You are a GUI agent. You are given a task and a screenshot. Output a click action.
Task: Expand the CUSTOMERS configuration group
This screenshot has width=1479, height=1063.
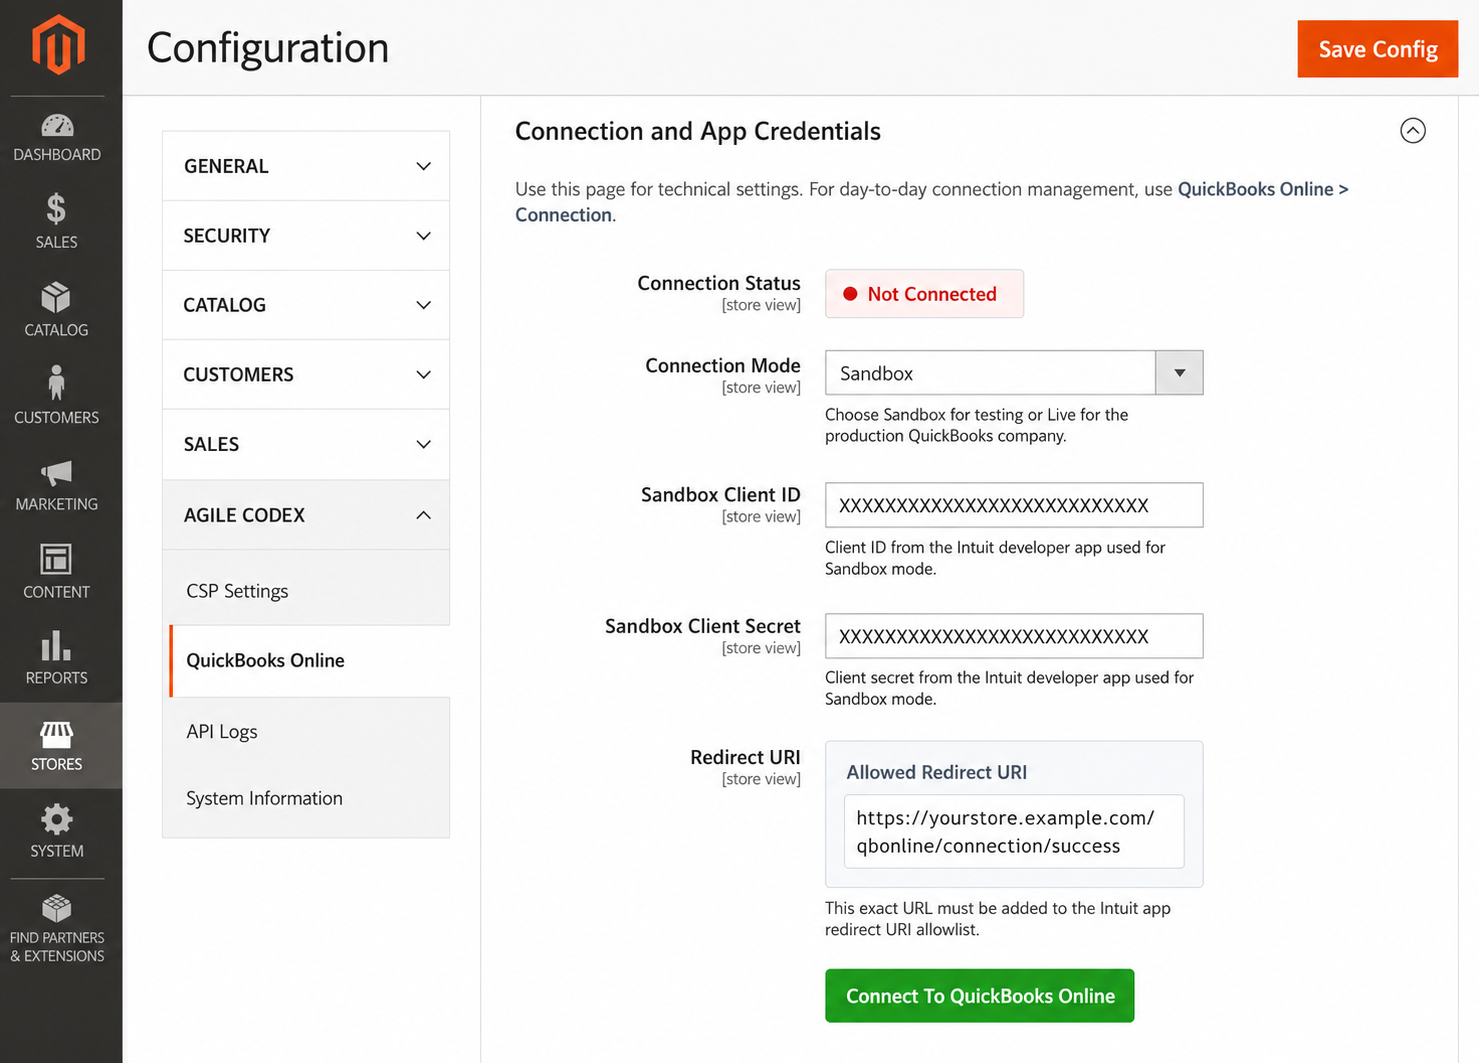coord(305,374)
